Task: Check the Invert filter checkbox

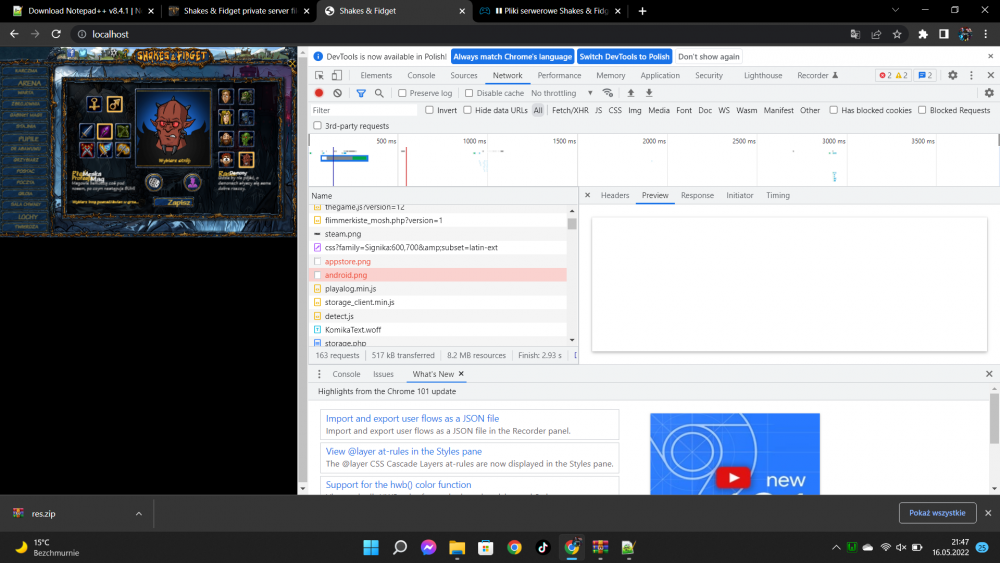Action: (x=429, y=110)
